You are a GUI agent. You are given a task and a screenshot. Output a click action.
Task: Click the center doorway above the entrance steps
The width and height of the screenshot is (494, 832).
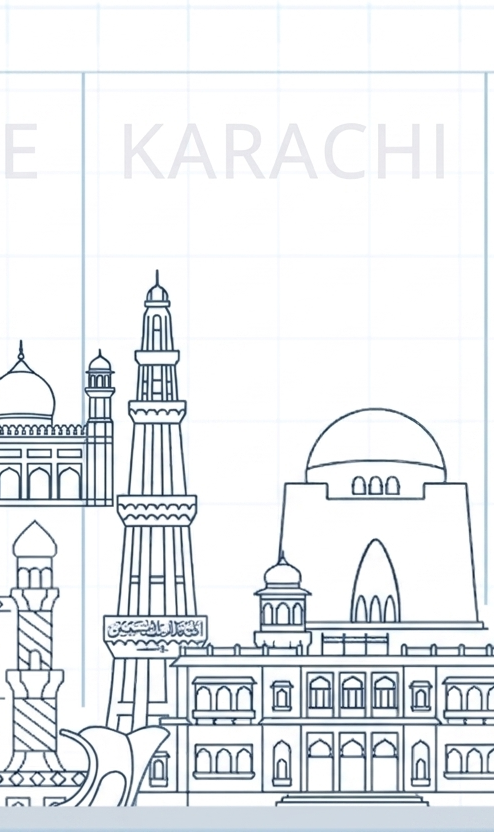pos(353,763)
